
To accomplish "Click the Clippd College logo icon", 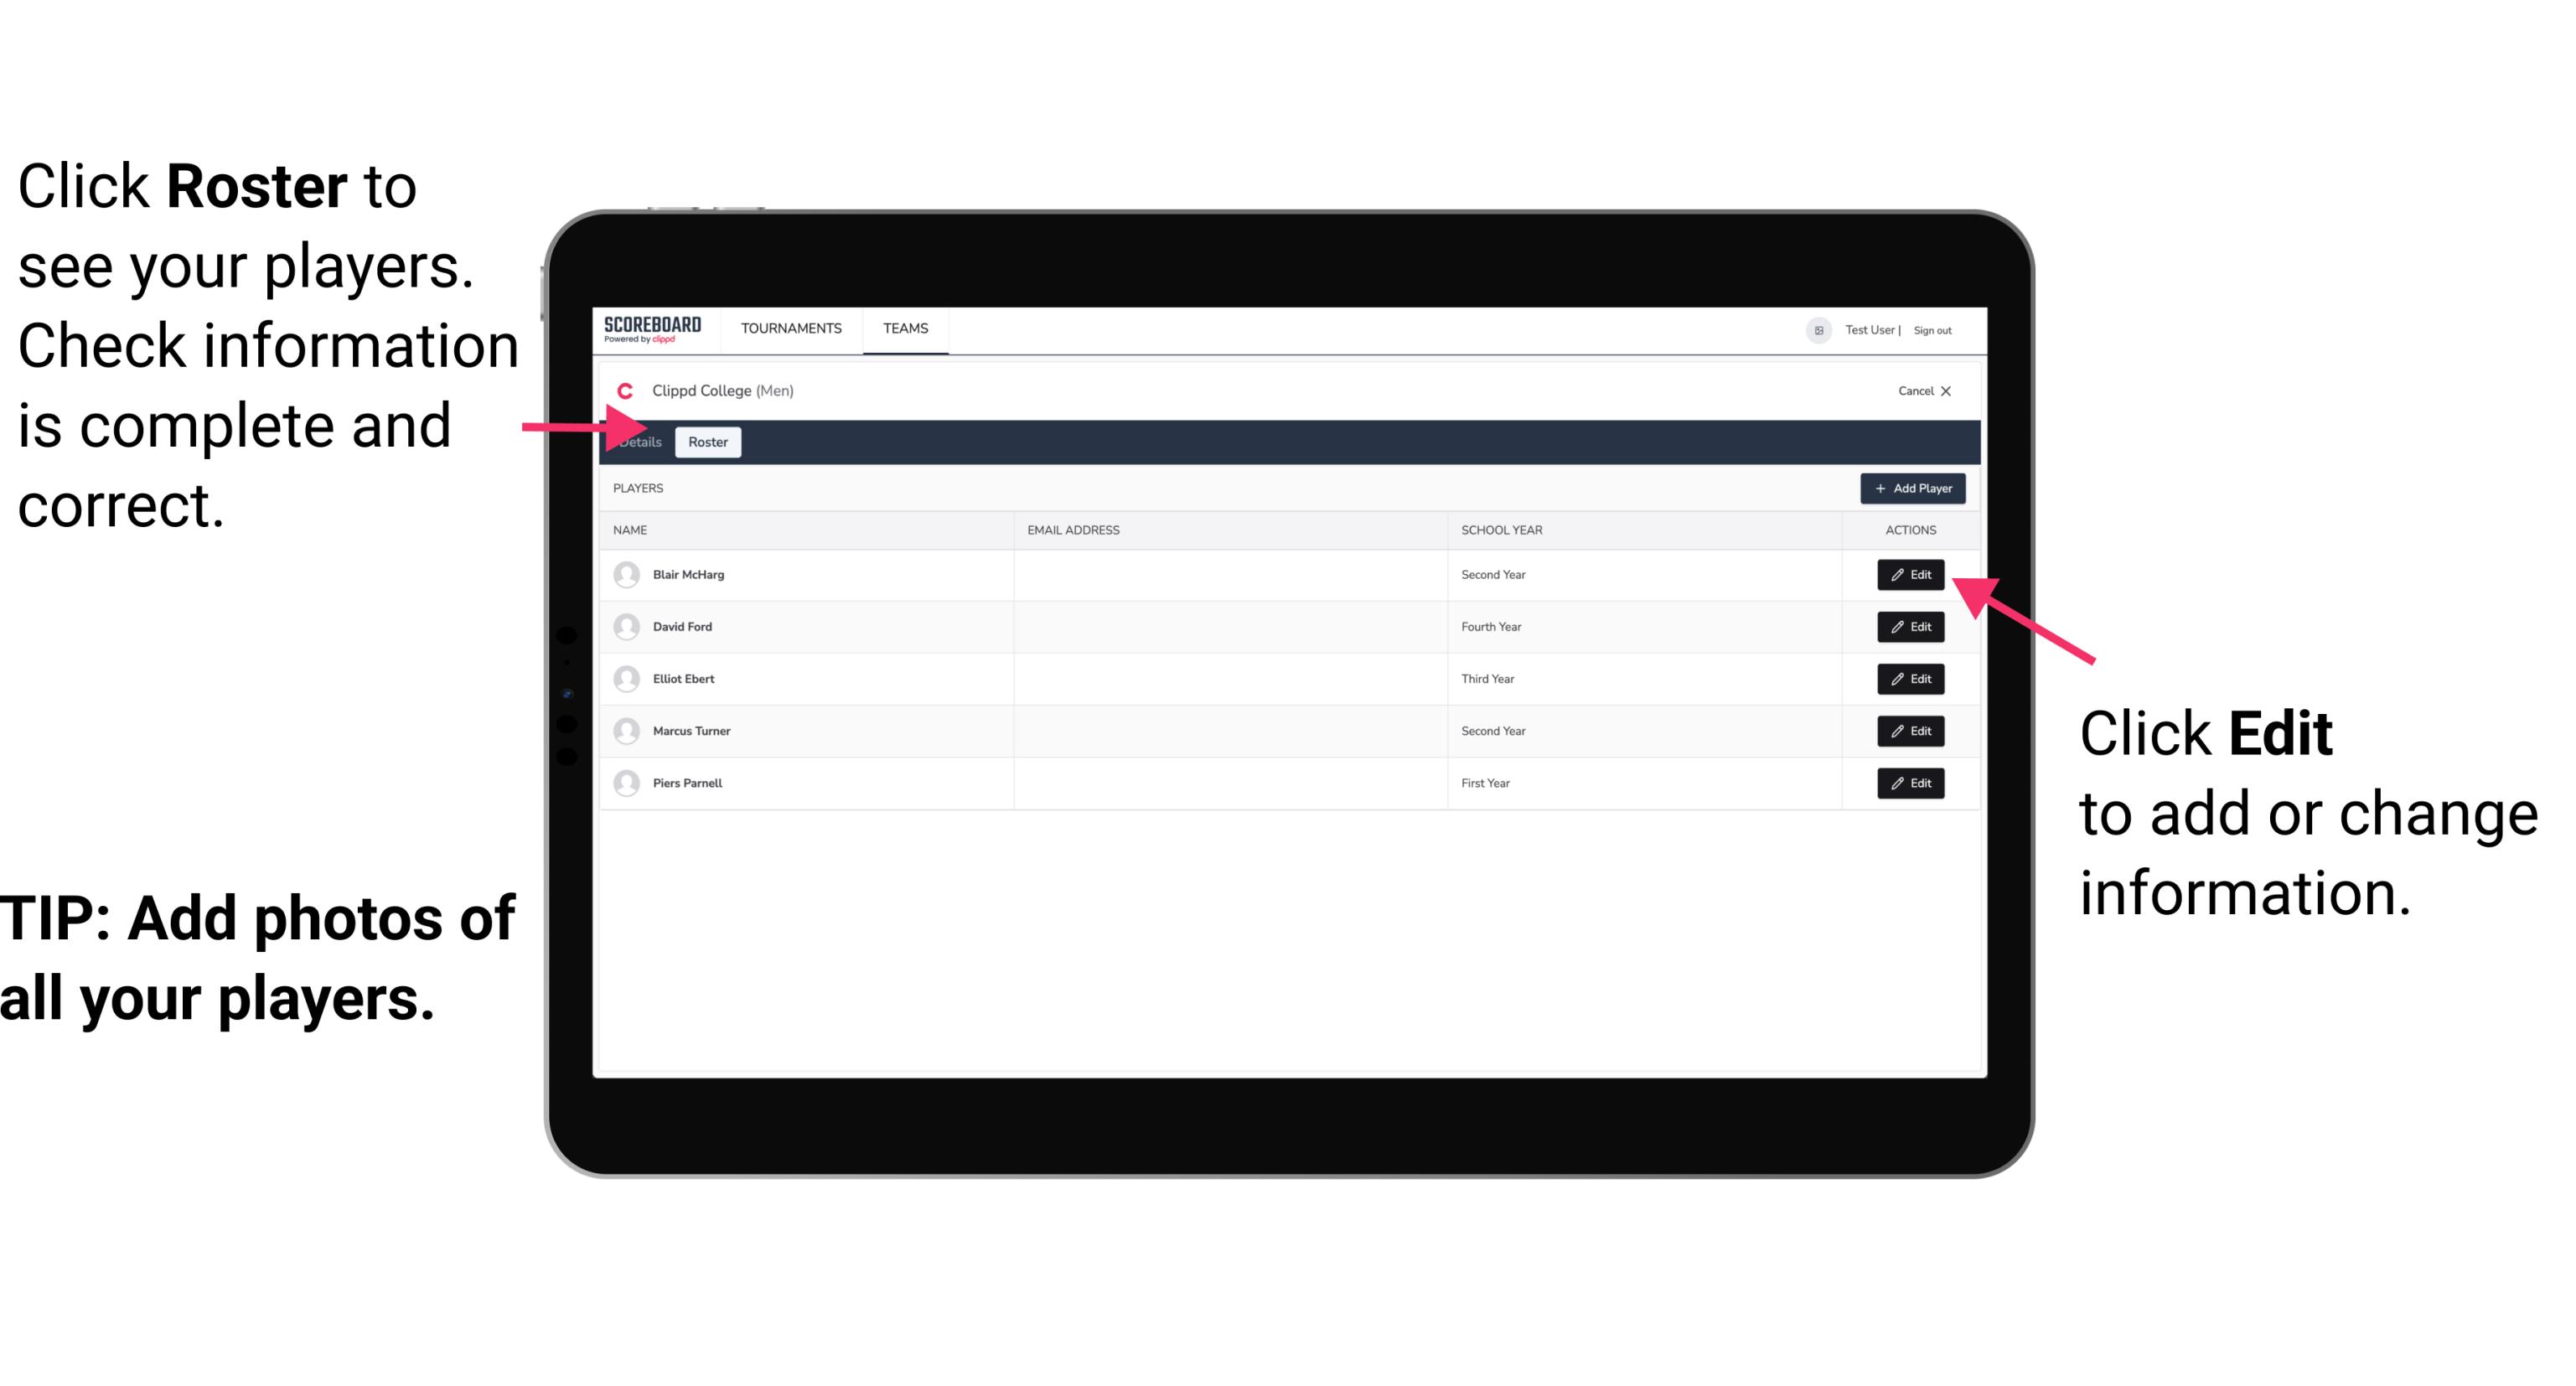I will click(624, 389).
